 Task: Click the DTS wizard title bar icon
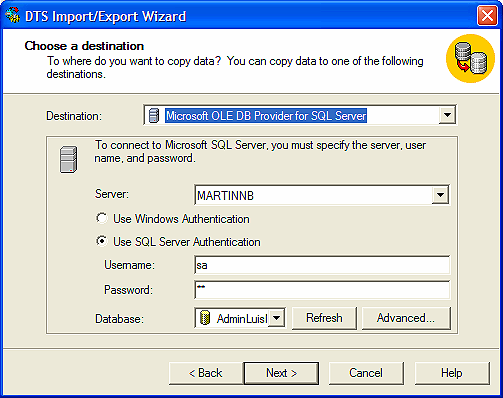click(x=13, y=16)
